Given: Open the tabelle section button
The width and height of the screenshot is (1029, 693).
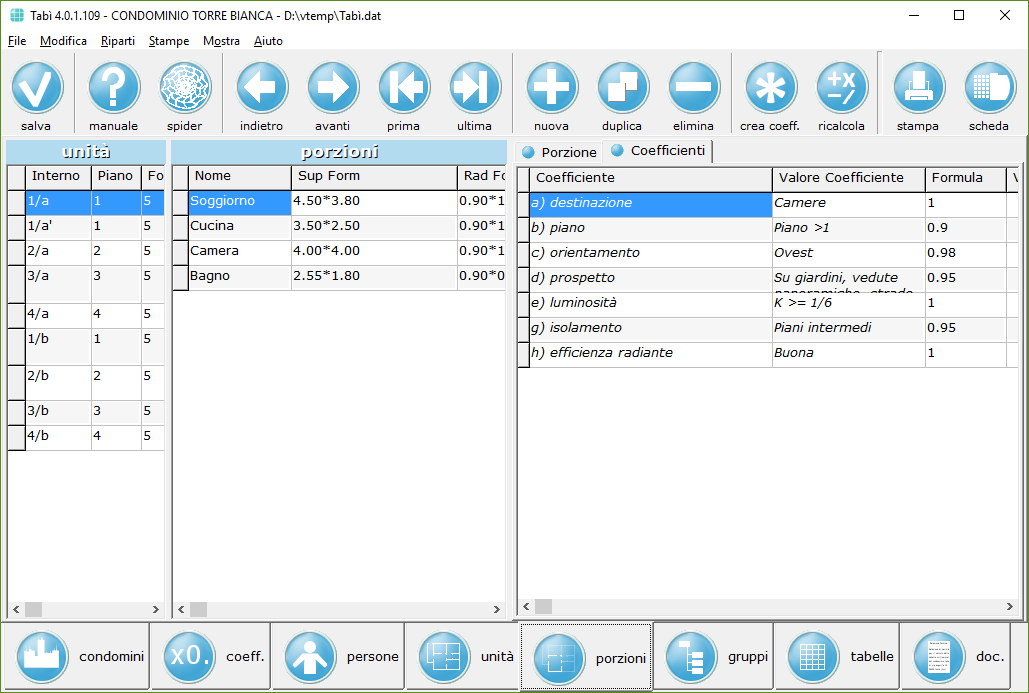Looking at the screenshot, I should click(x=837, y=657).
